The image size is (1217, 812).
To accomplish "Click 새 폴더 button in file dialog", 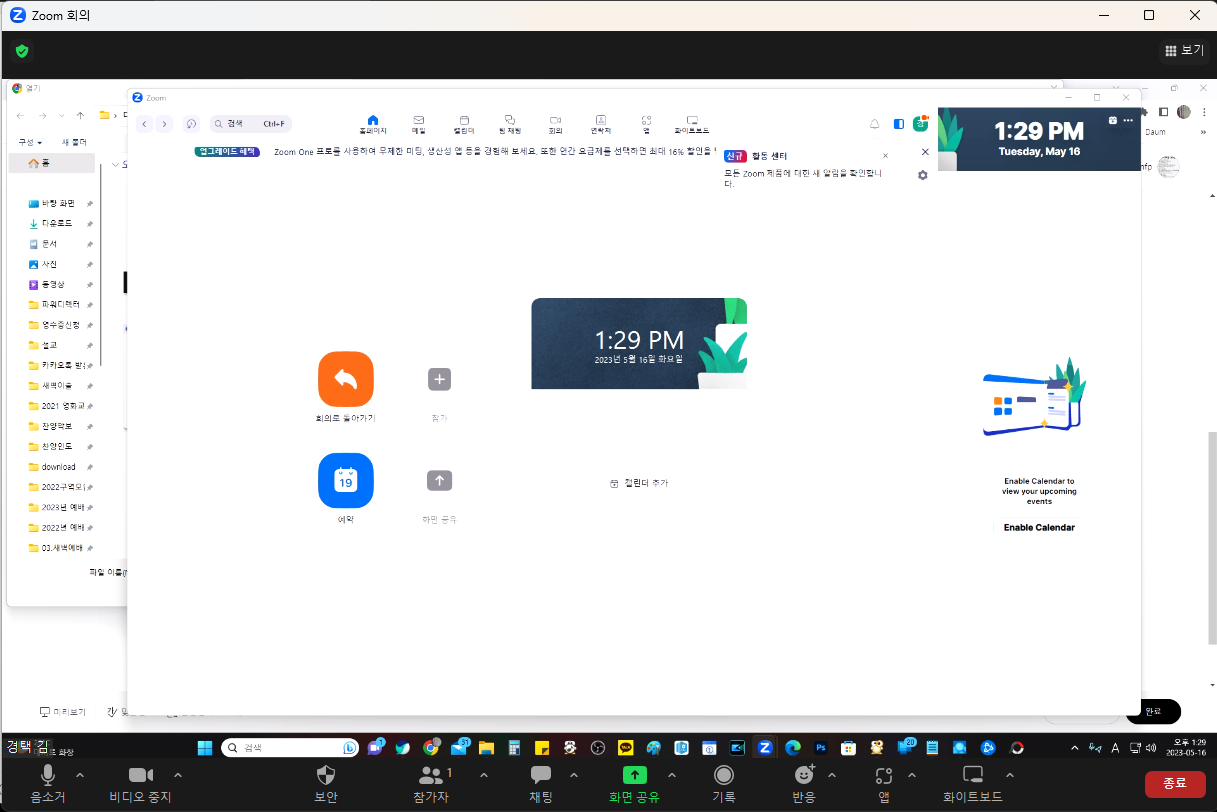I will [74, 142].
